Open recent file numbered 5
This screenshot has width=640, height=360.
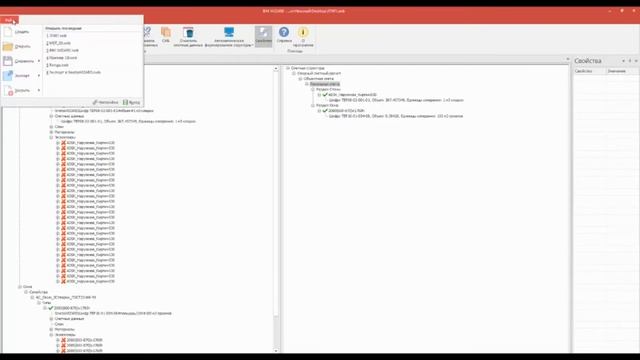(x=58, y=65)
